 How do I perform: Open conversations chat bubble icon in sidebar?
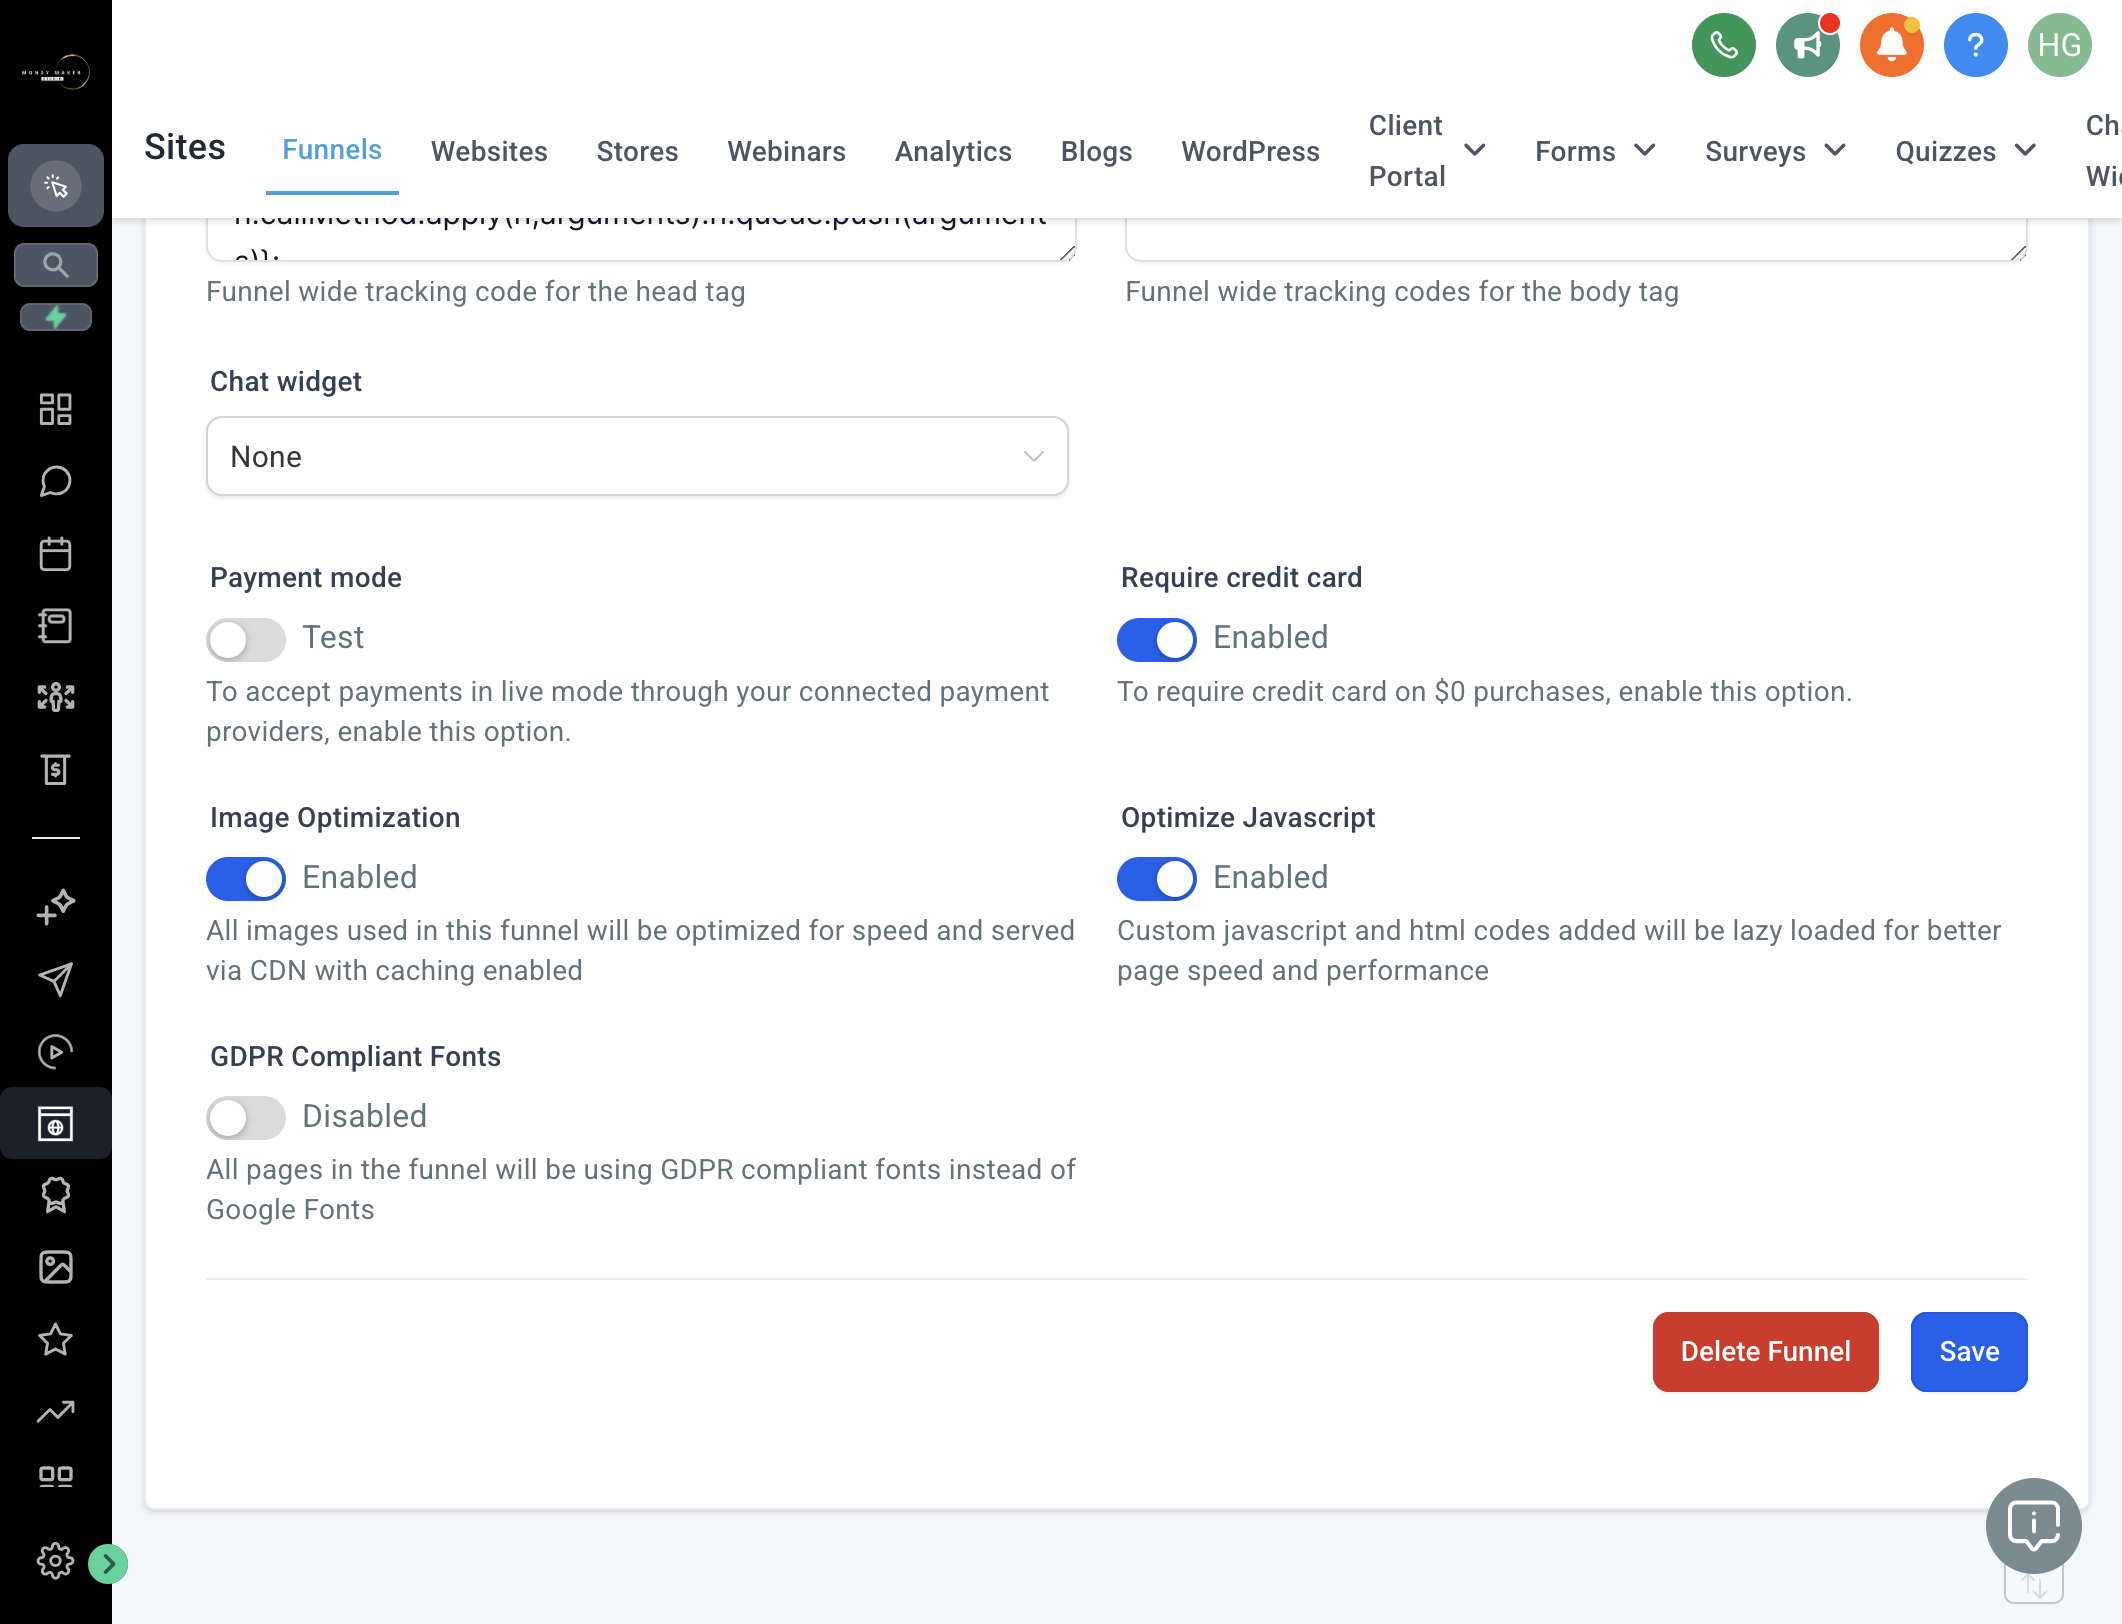click(x=56, y=481)
